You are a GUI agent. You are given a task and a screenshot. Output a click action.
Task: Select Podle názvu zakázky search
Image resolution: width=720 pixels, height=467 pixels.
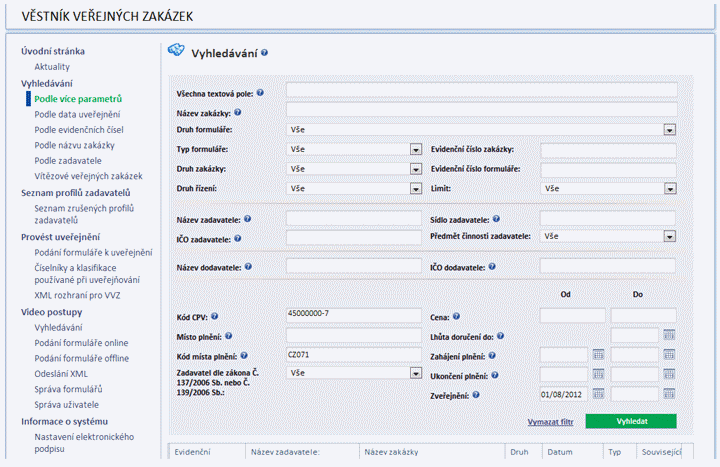(74, 145)
